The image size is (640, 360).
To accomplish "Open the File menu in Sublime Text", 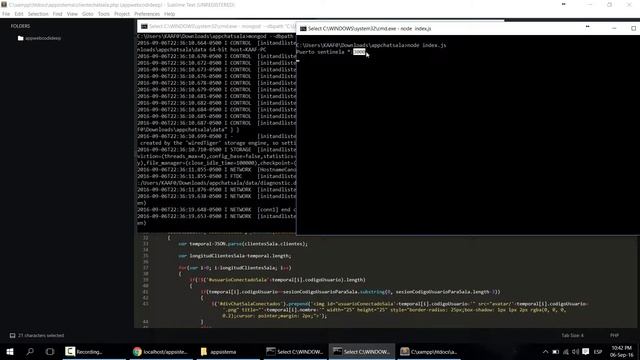I will [6, 14].
